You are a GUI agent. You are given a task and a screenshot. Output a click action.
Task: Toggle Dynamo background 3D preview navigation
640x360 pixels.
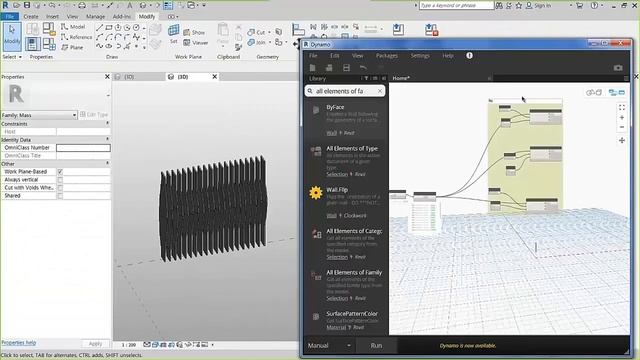pos(594,93)
